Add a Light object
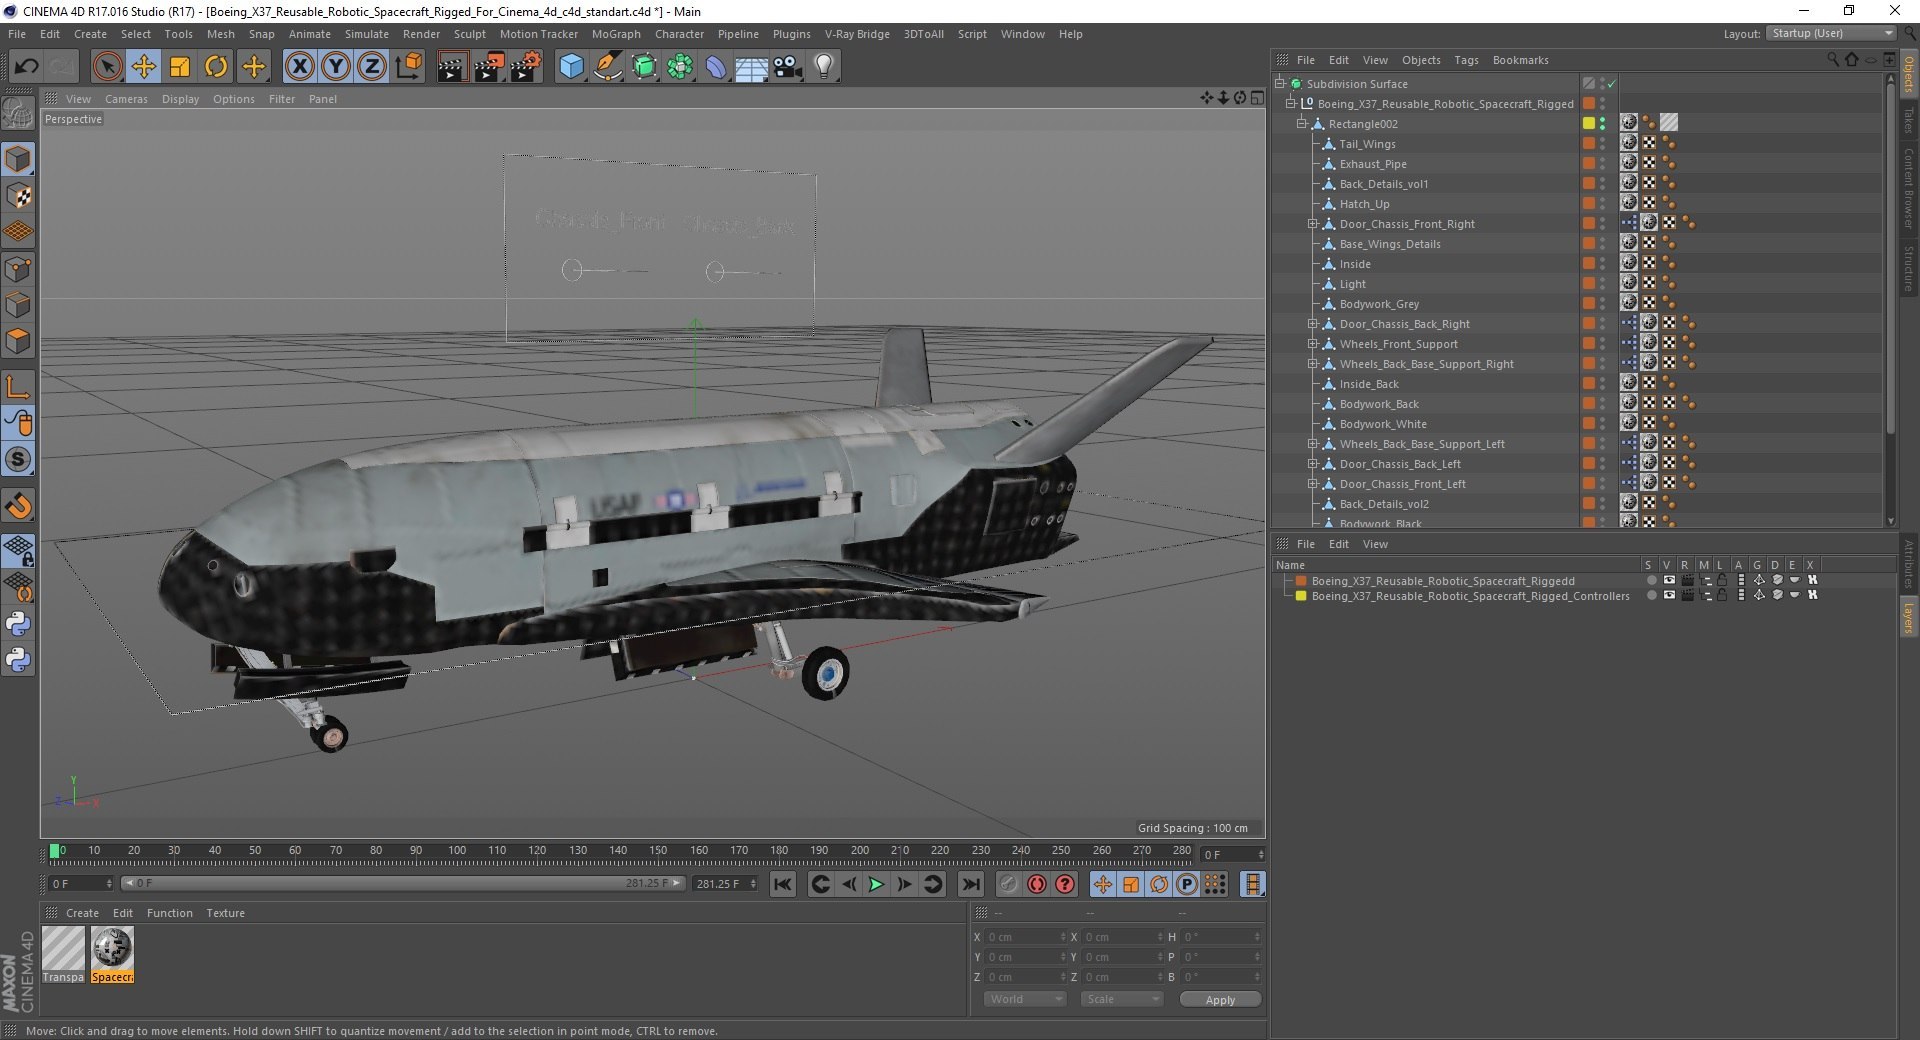The image size is (1920, 1040). pyautogui.click(x=823, y=67)
